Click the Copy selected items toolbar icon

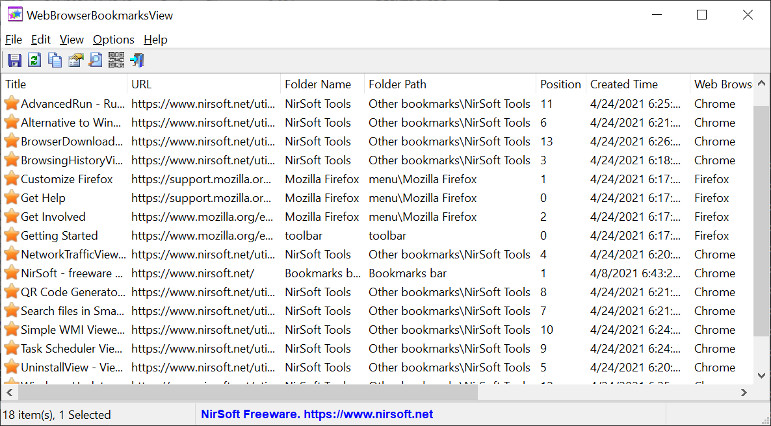[x=55, y=61]
